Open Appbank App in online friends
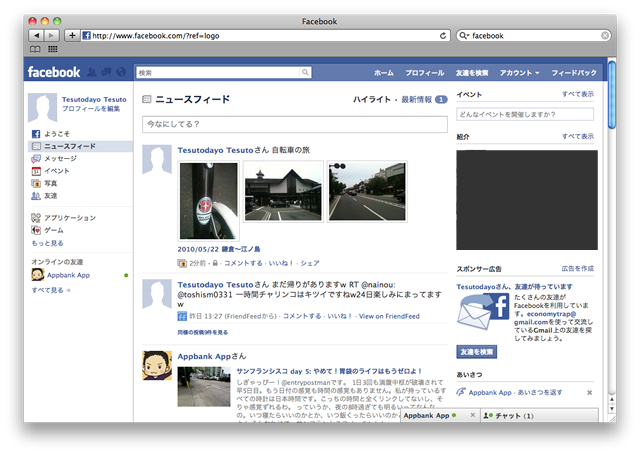 pyautogui.click(x=68, y=275)
